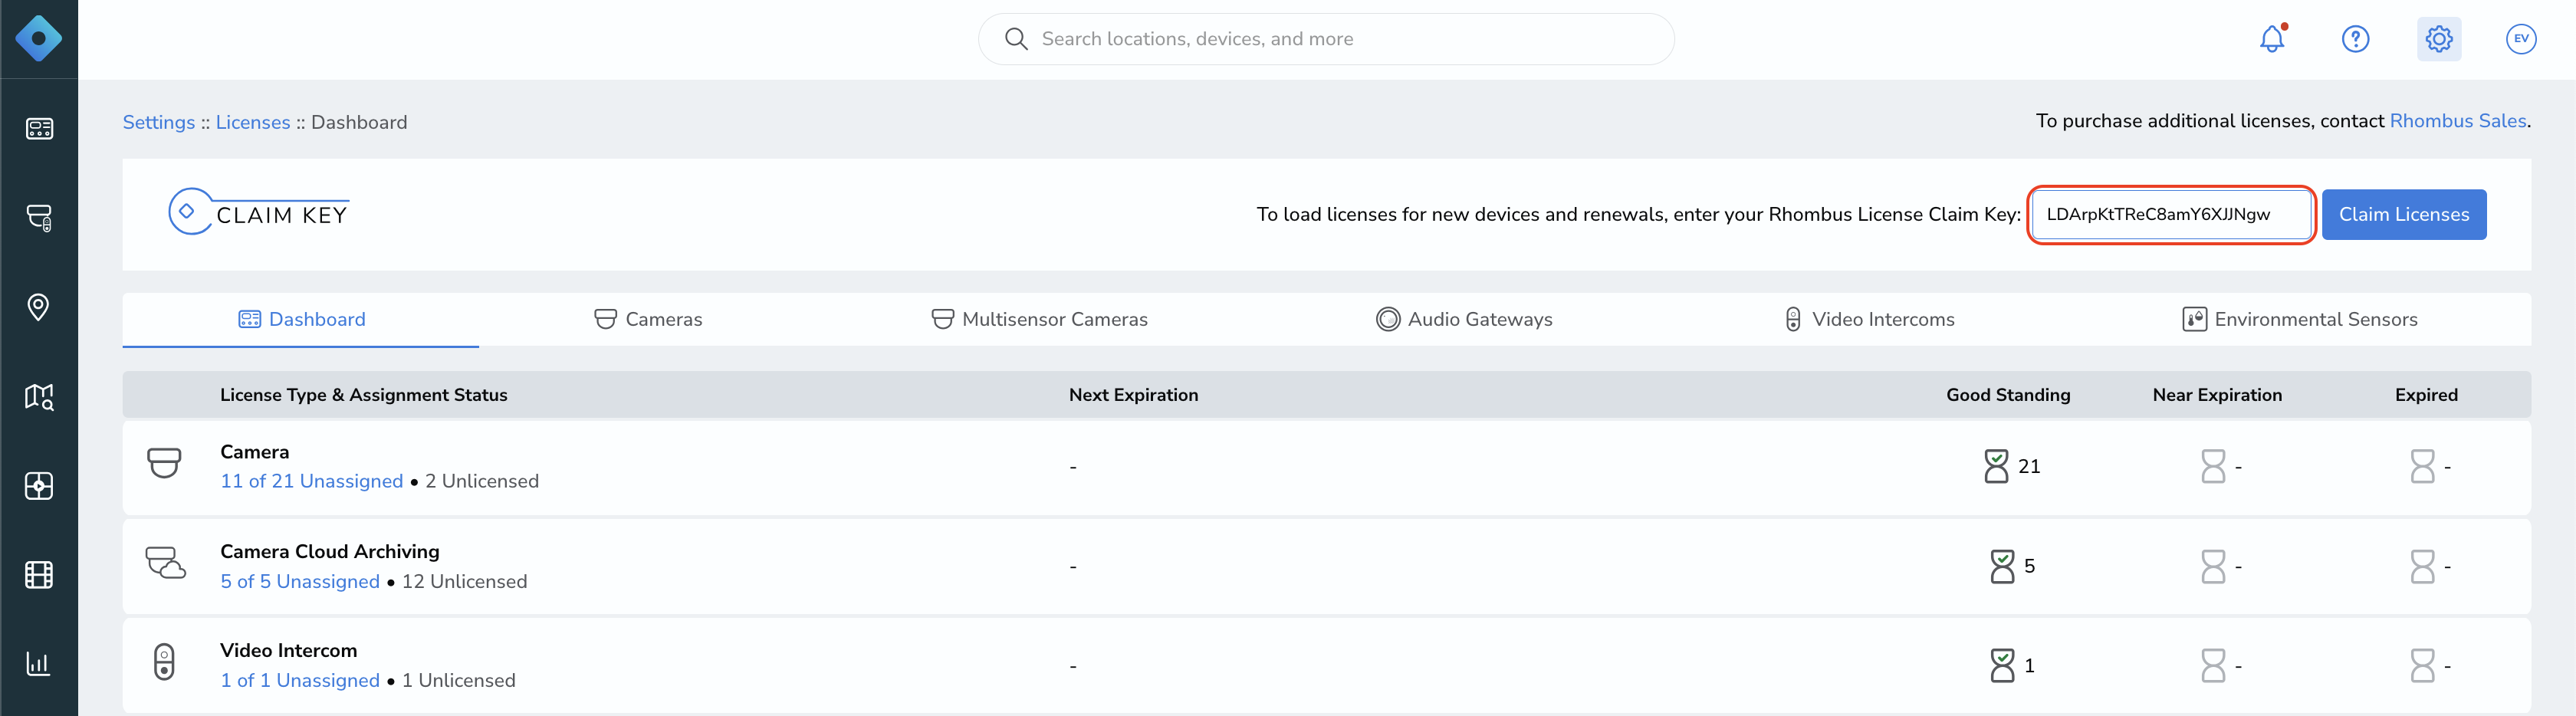The image size is (2576, 716).
Task: Click Video Intercom expired hourglass icon
Action: pyautogui.click(x=2422, y=665)
